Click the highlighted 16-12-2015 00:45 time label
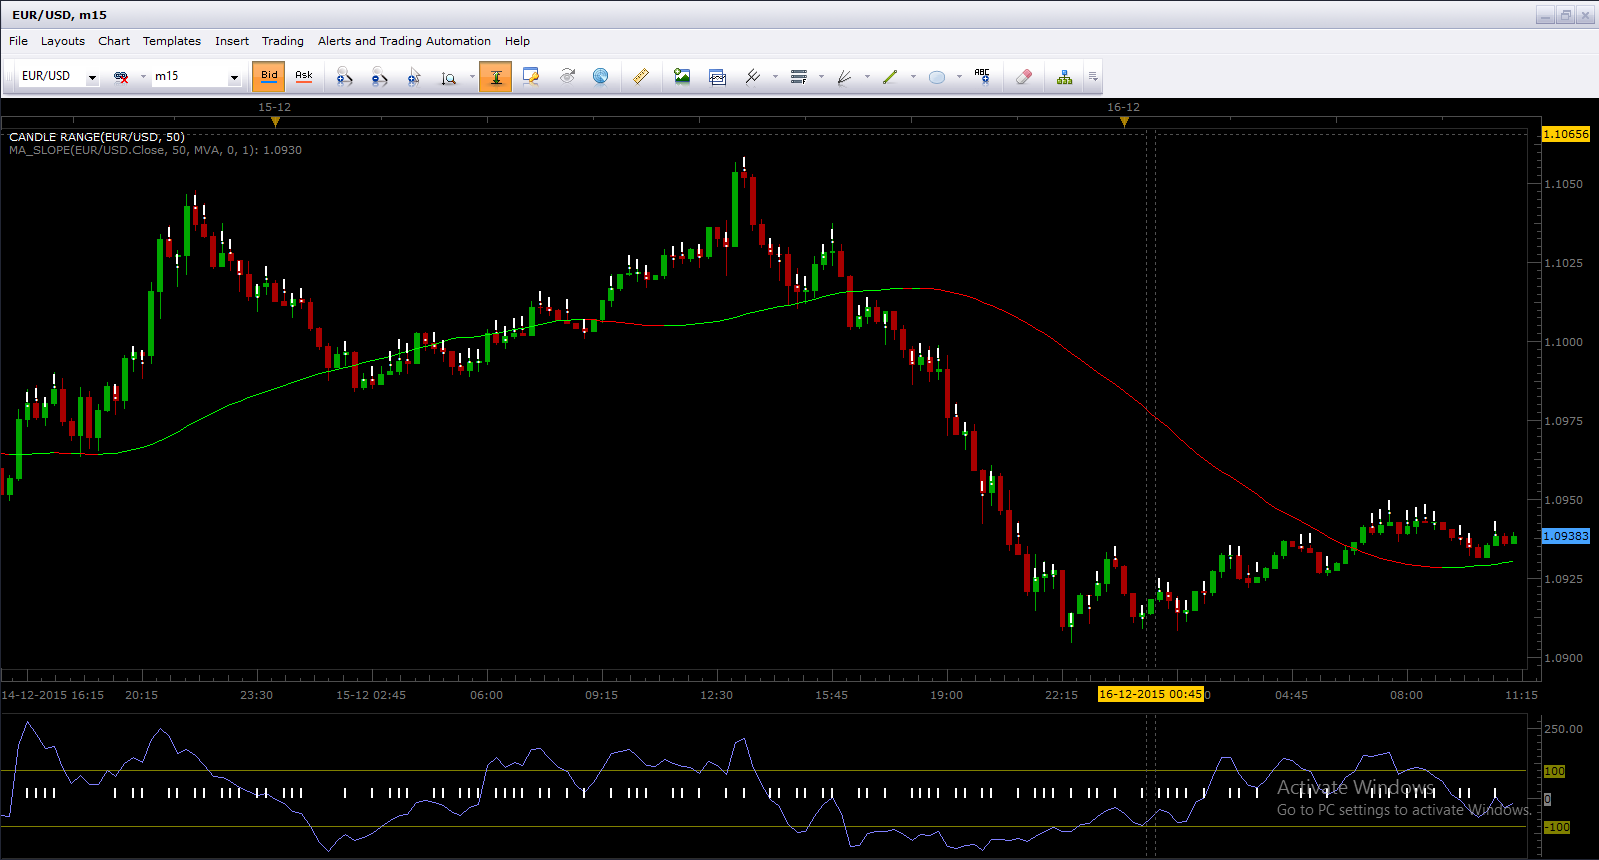Viewport: 1599px width, 860px height. tap(1150, 694)
